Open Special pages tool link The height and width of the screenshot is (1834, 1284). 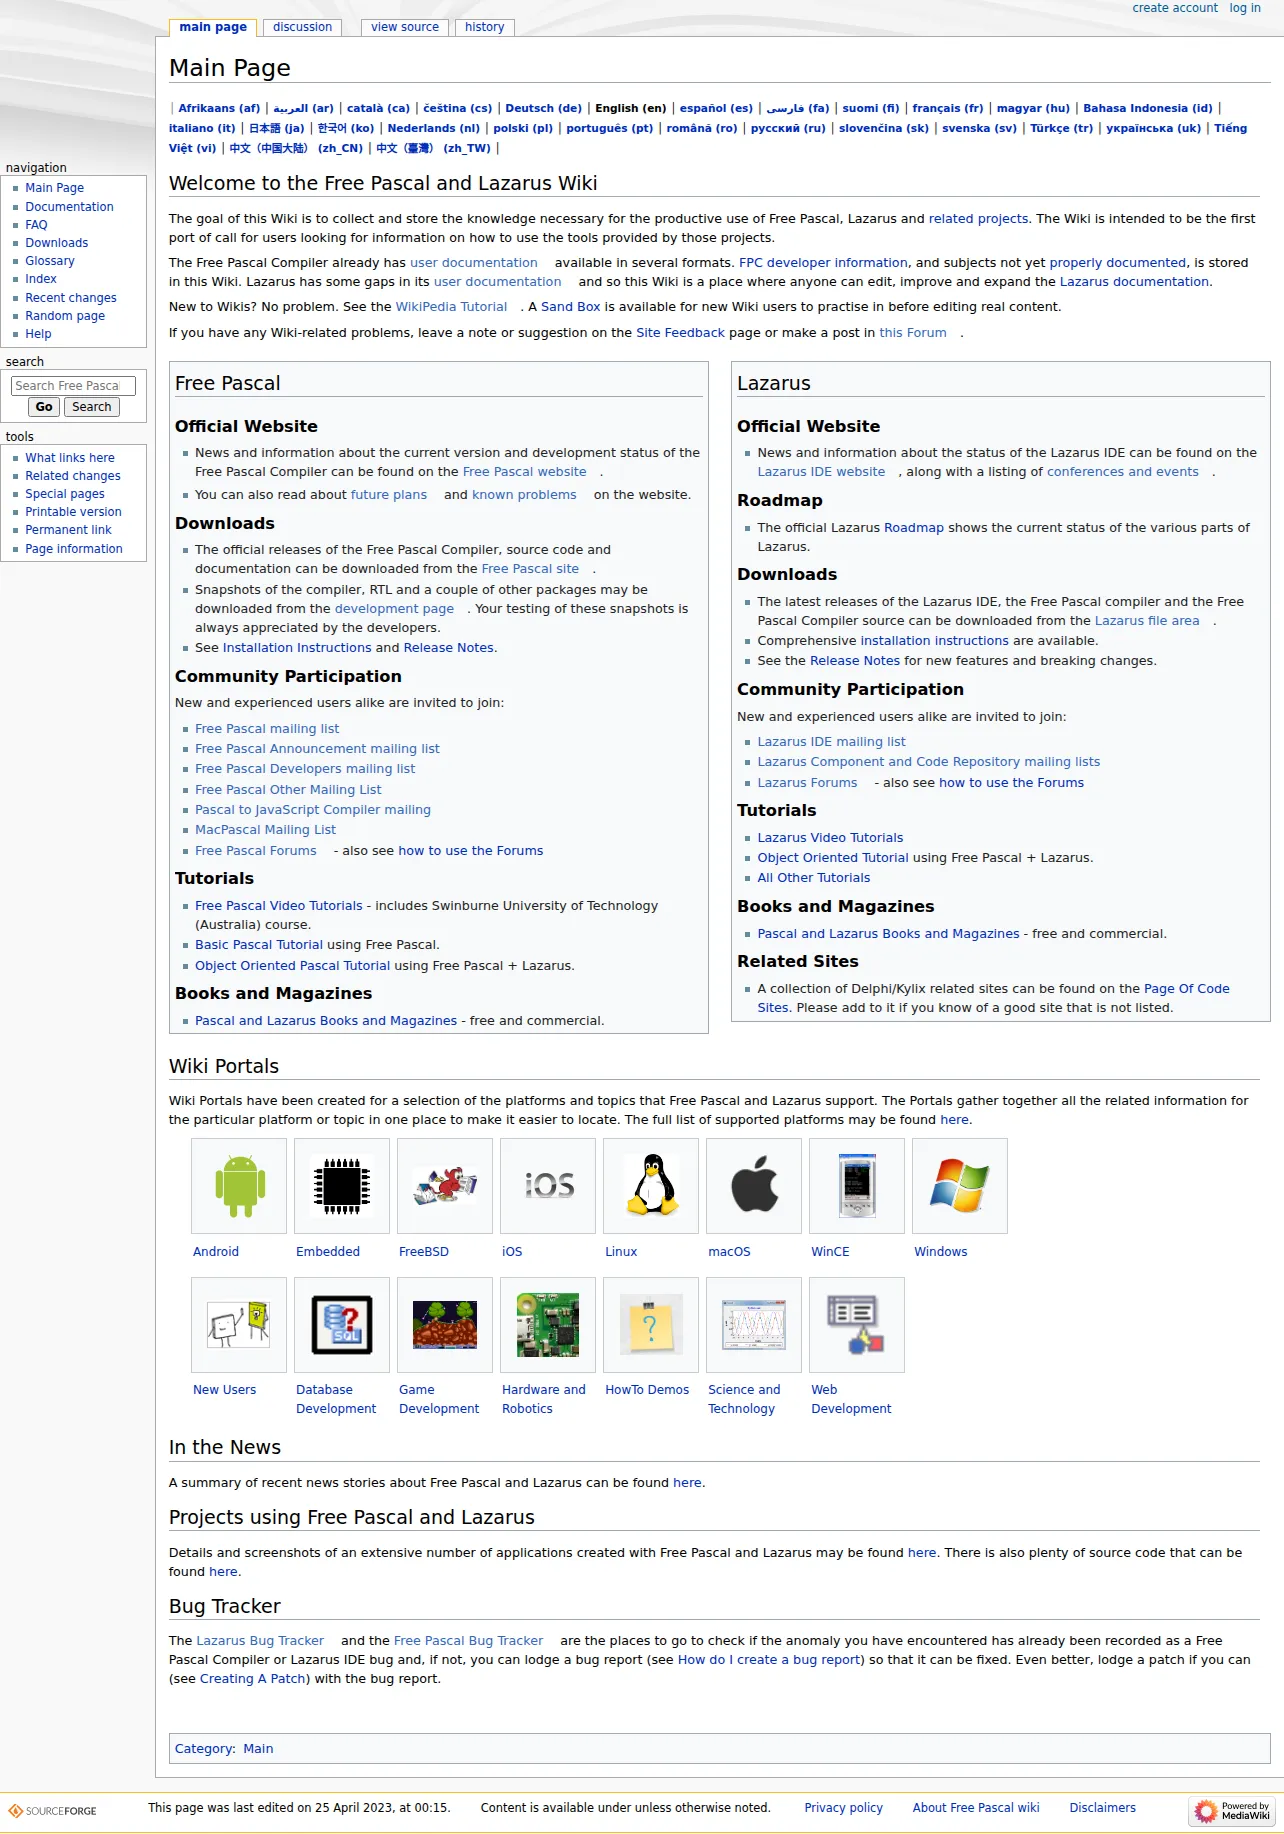(x=65, y=494)
